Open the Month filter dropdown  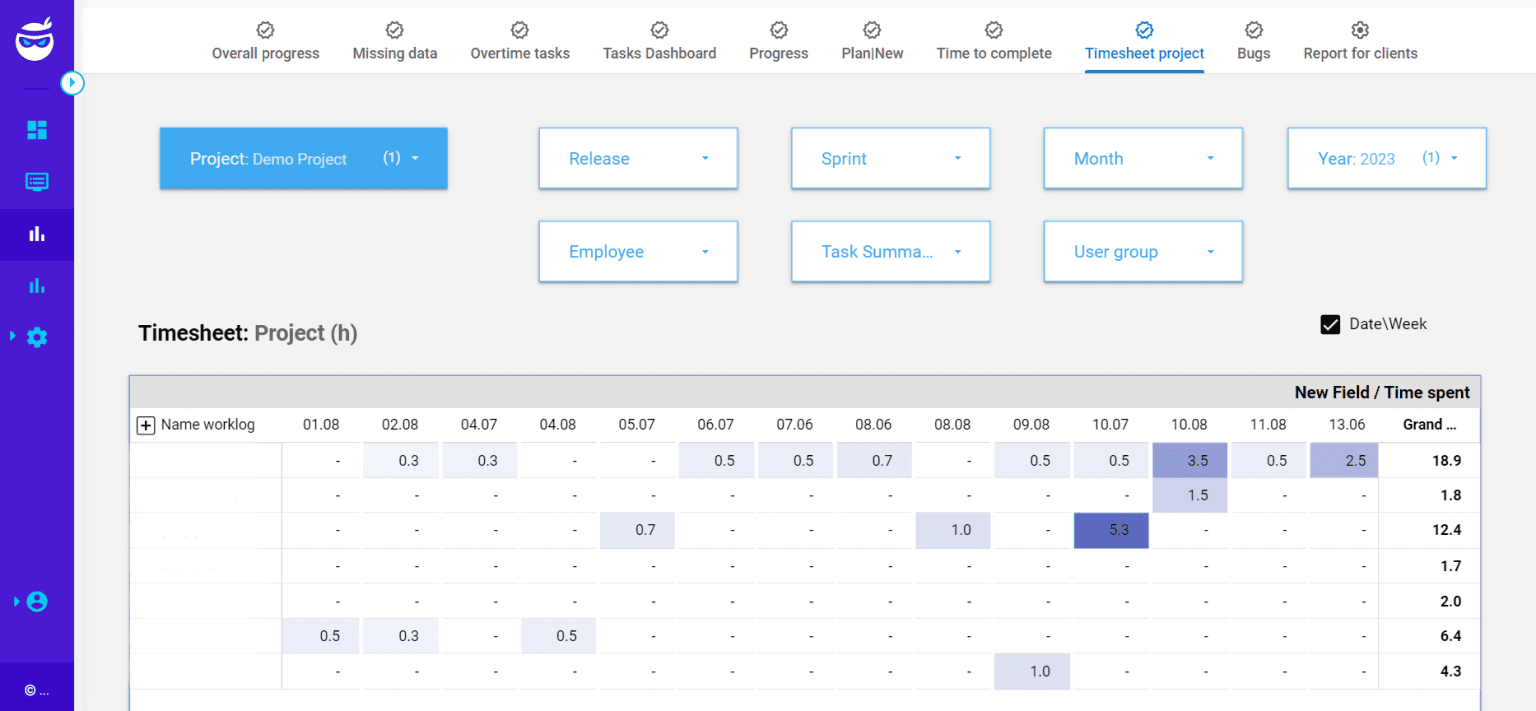pyautogui.click(x=1143, y=158)
